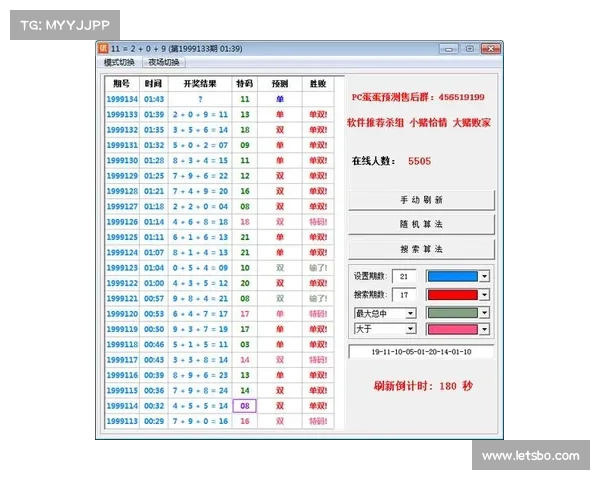Viewport: 600px width, 480px height.
Task: Select the blue color swatch
Action: pyautogui.click(x=453, y=276)
